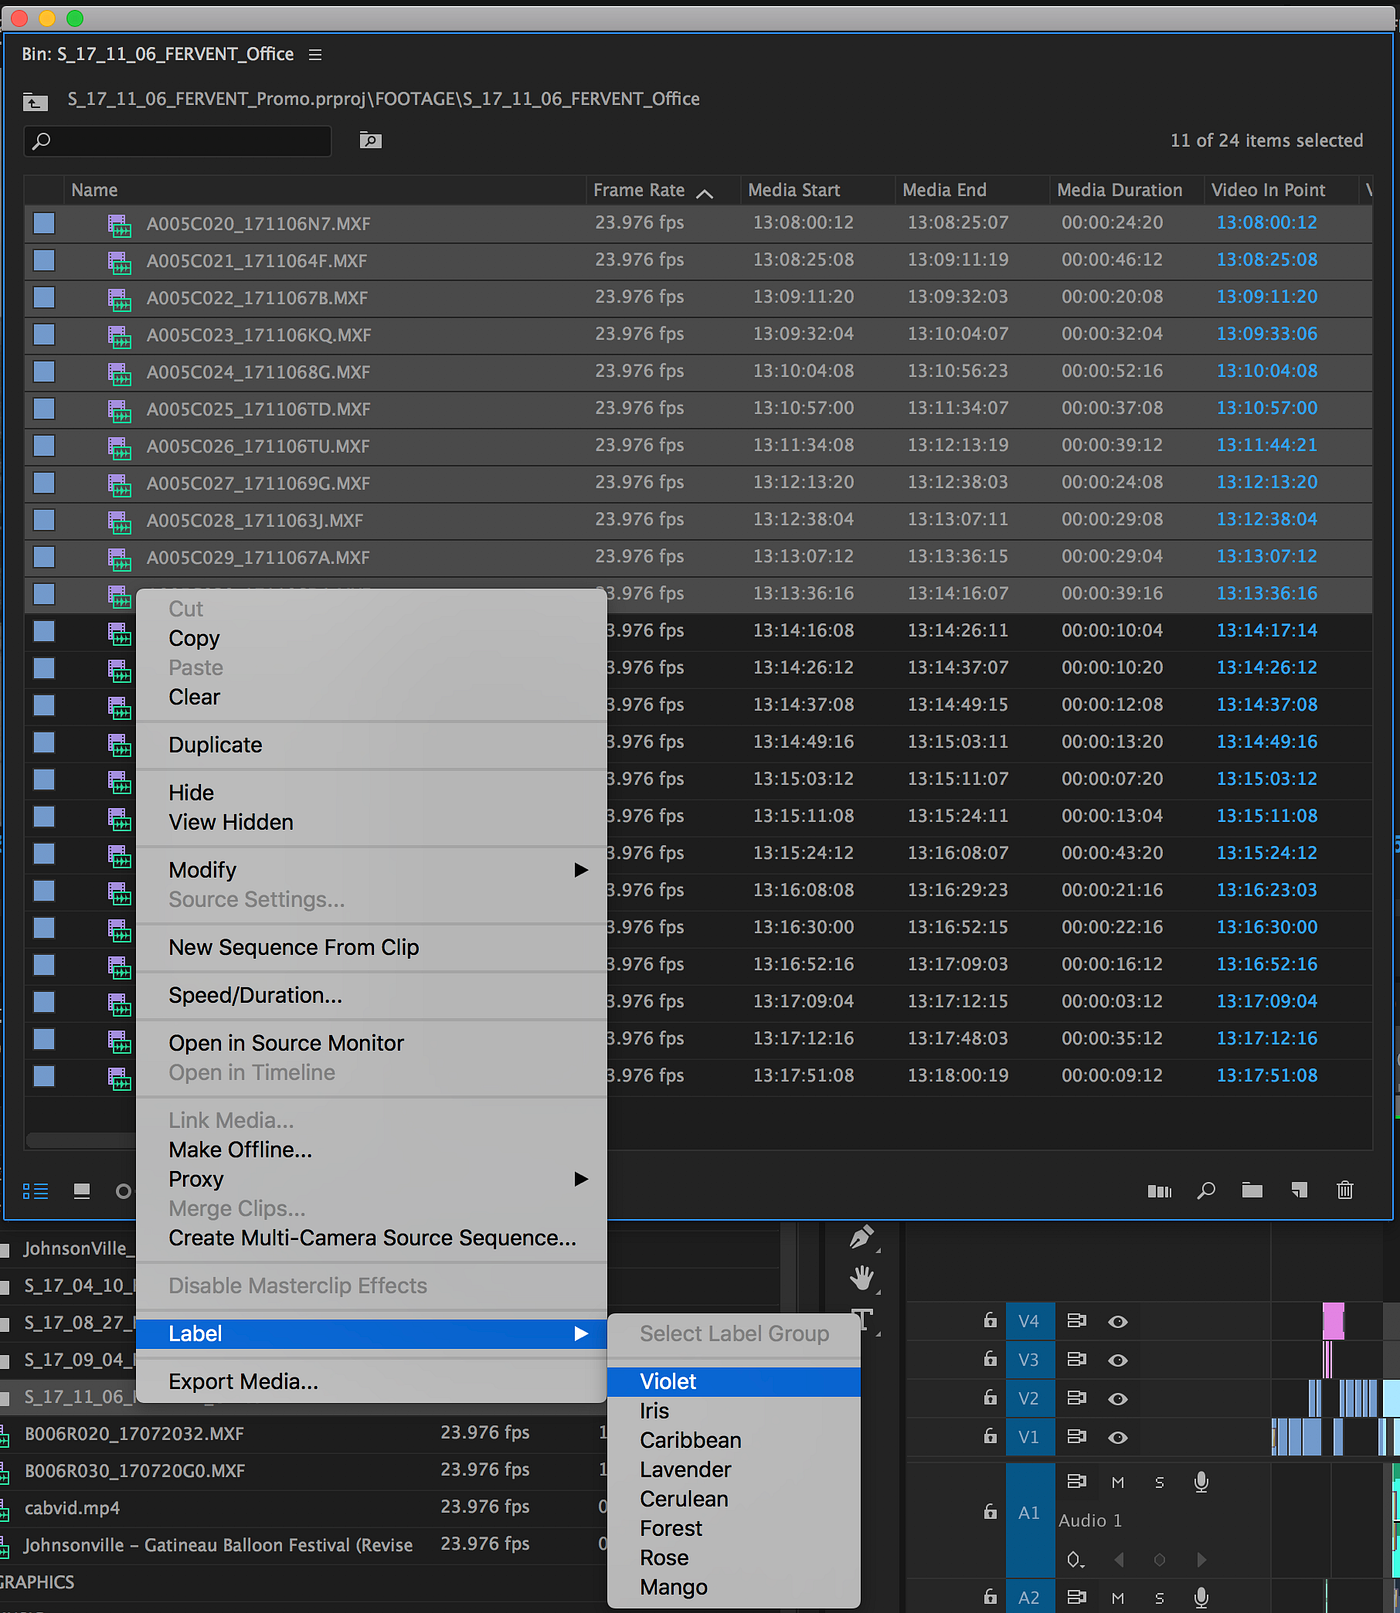Select the cabvid.mp4 clip in Project panel
1400x1613 pixels.
[x=72, y=1508]
